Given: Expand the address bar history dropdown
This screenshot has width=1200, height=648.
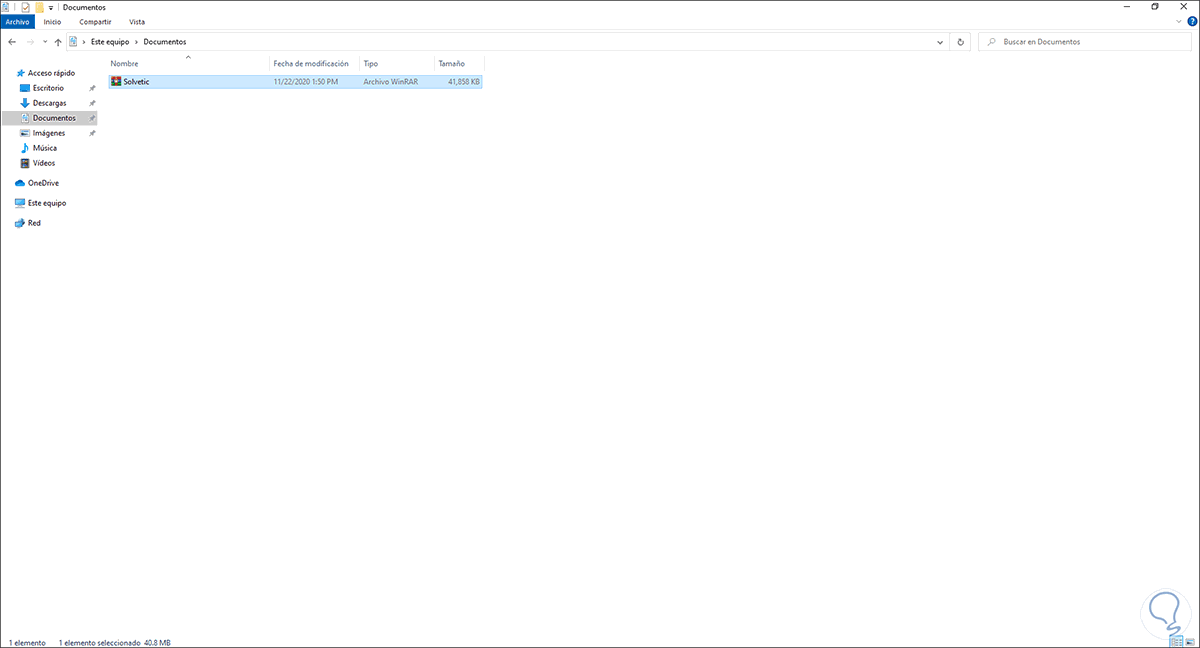Looking at the screenshot, I should (x=938, y=41).
